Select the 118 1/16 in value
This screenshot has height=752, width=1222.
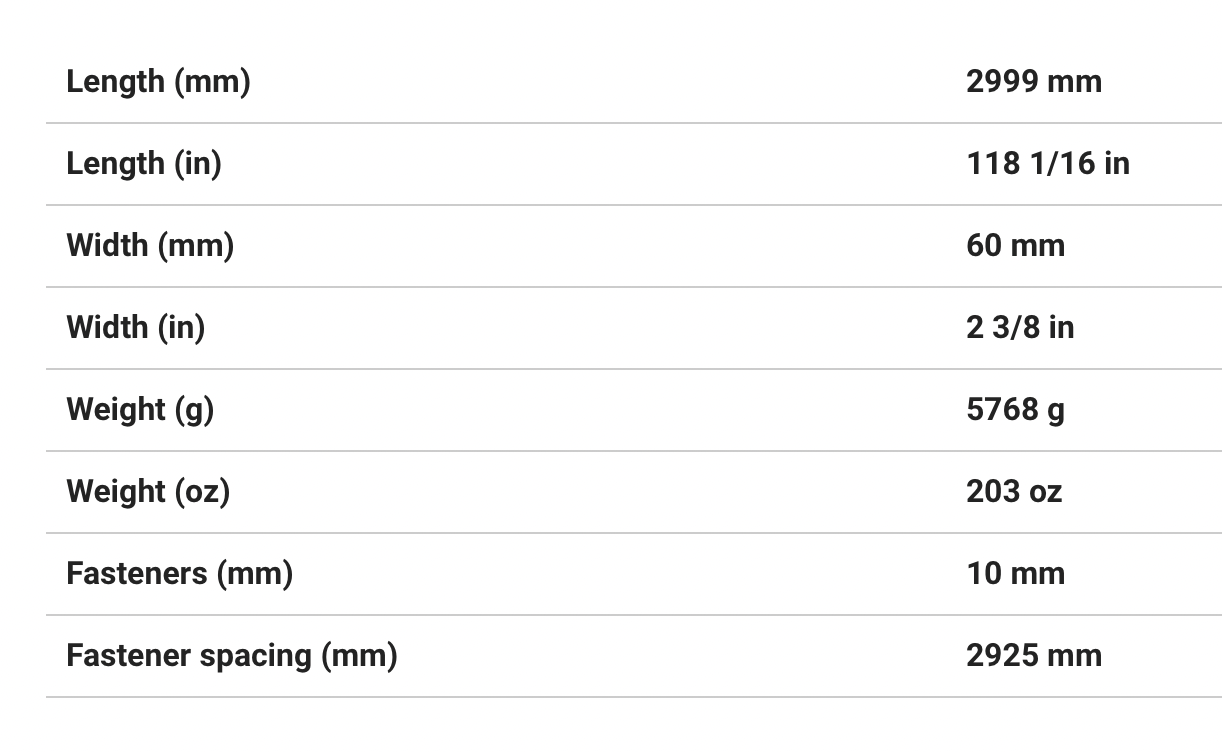[1047, 163]
